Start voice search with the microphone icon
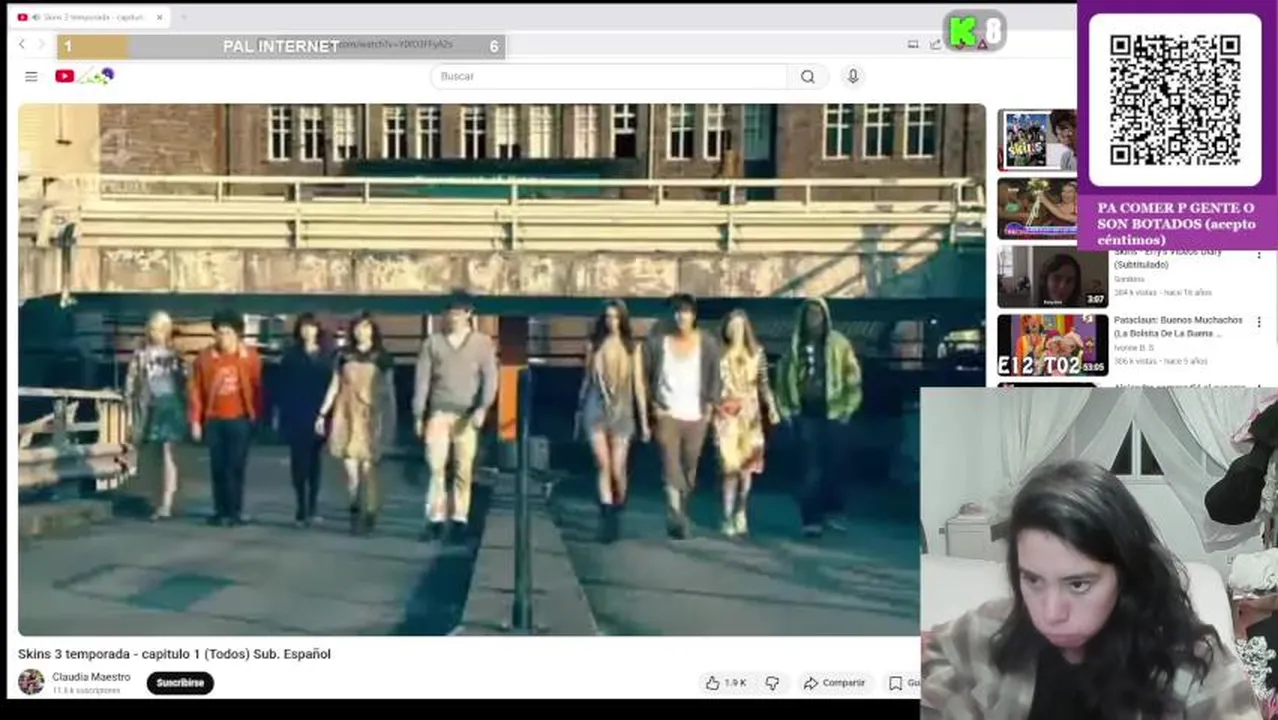1278x720 pixels. tap(853, 76)
